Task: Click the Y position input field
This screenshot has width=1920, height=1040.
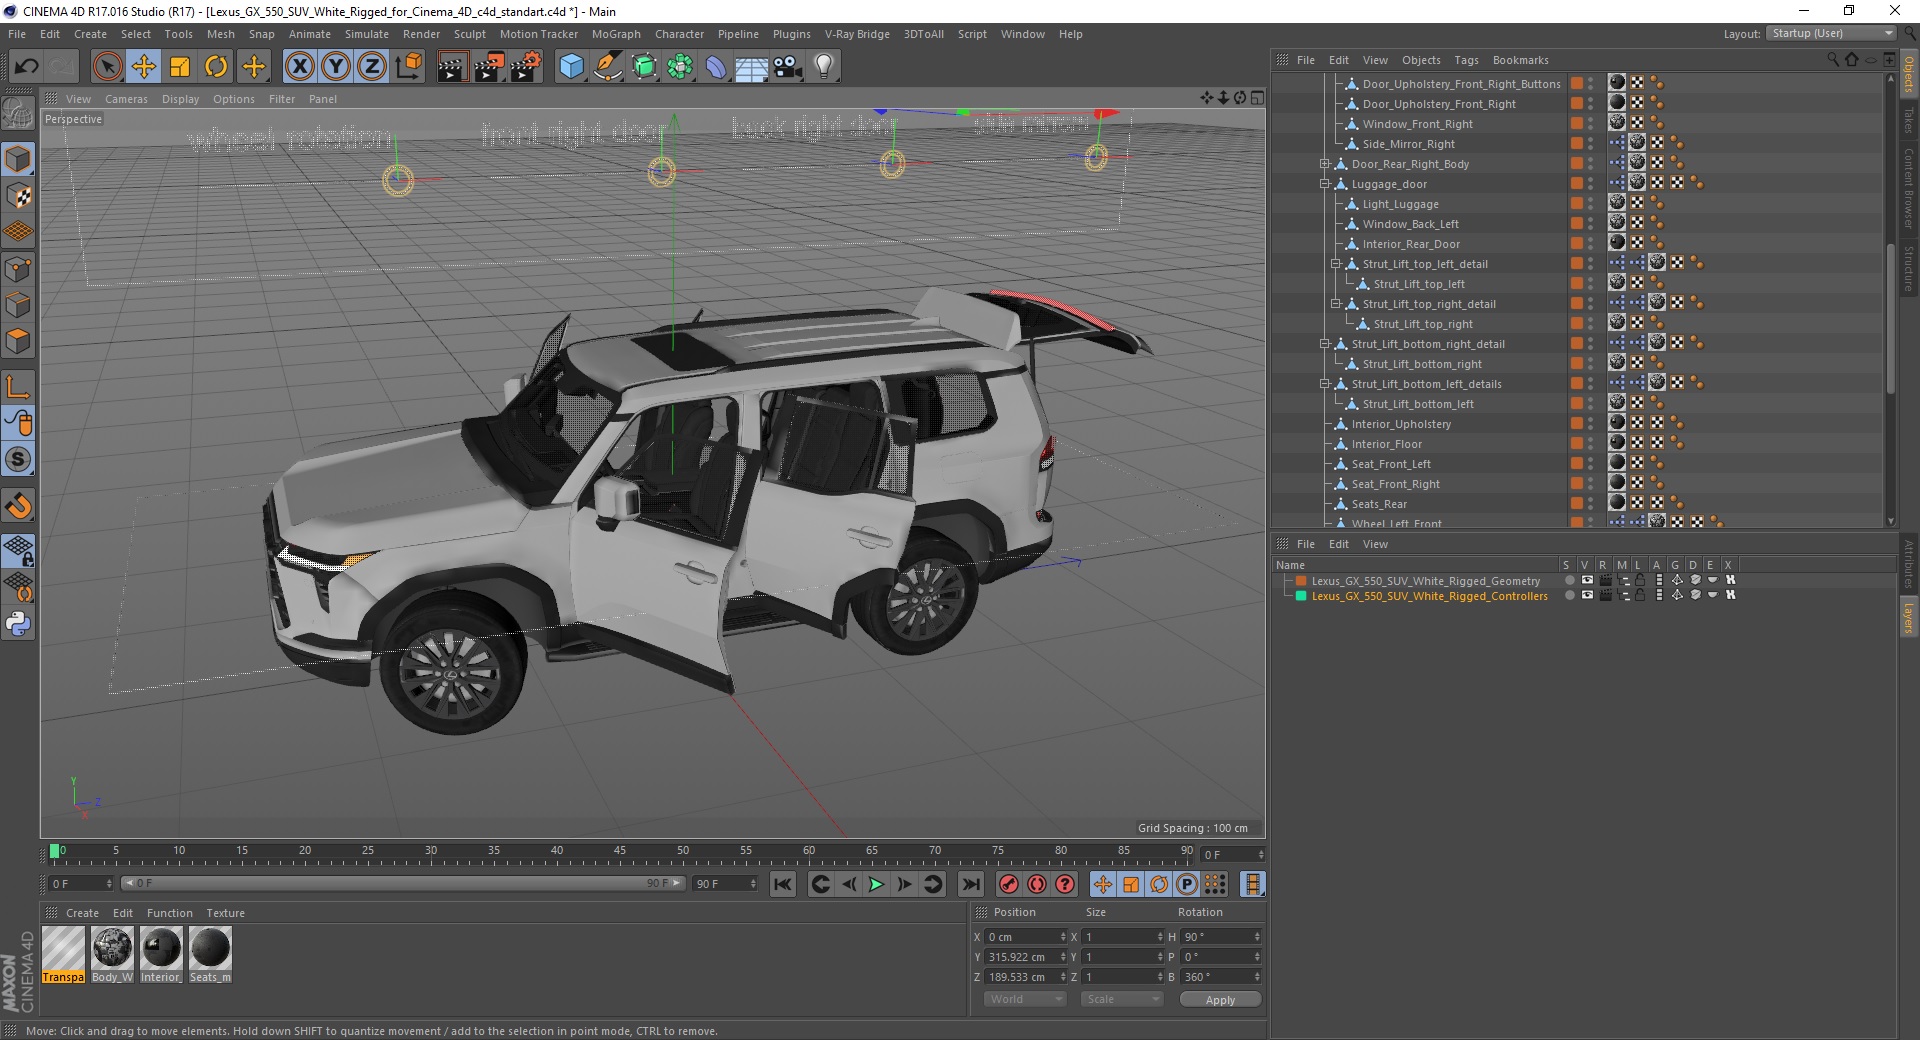Action: [1025, 957]
